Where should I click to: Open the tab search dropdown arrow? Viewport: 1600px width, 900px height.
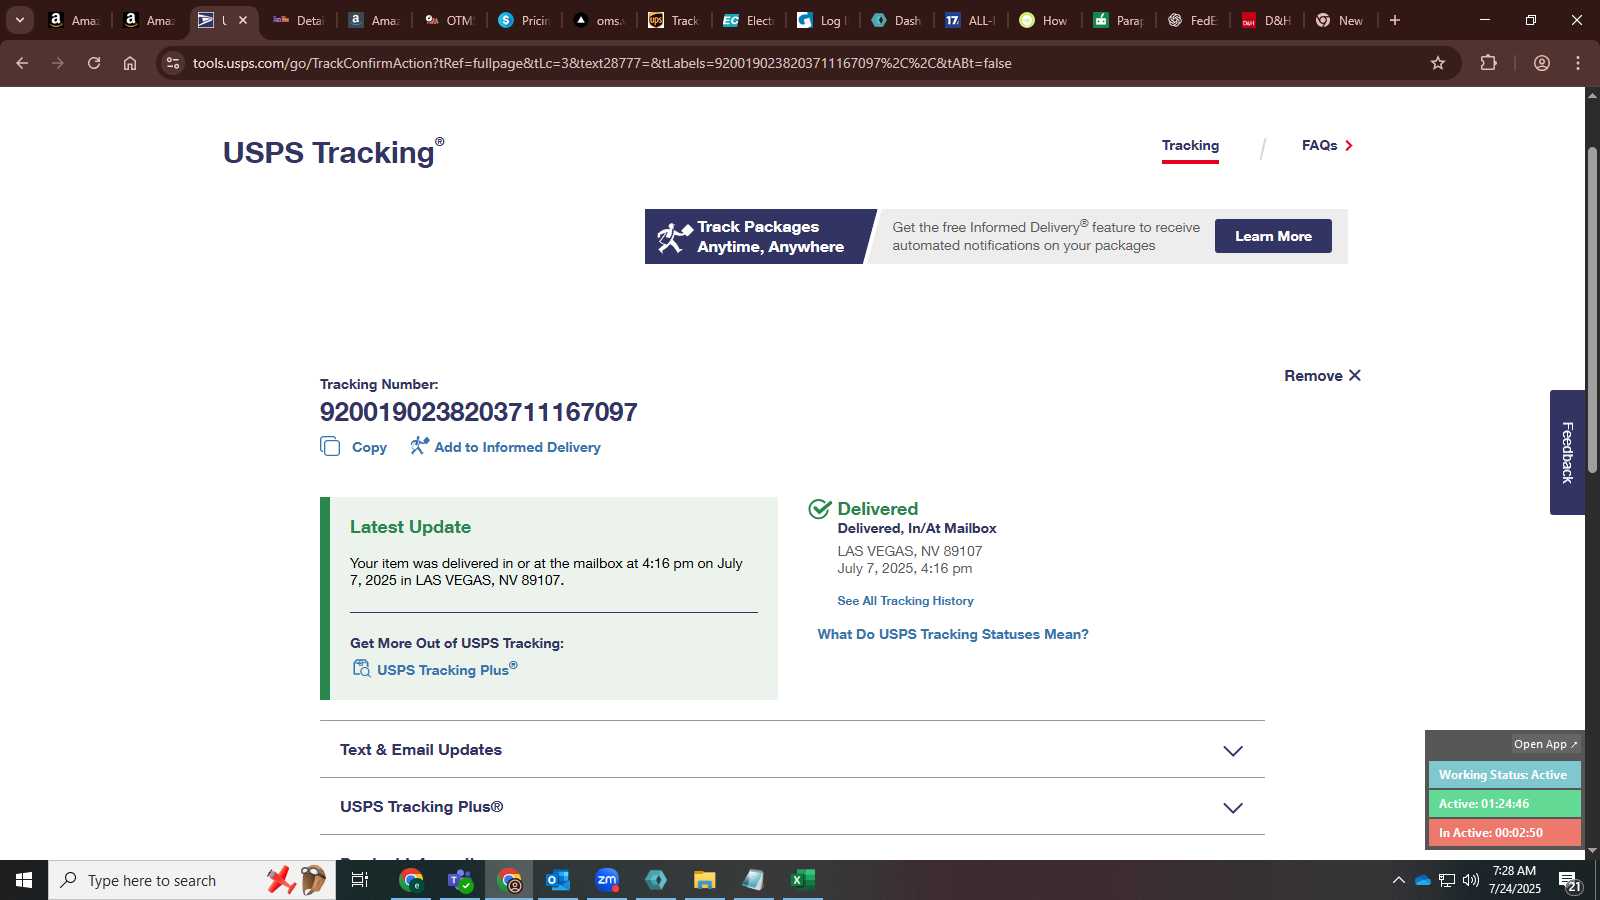20,20
